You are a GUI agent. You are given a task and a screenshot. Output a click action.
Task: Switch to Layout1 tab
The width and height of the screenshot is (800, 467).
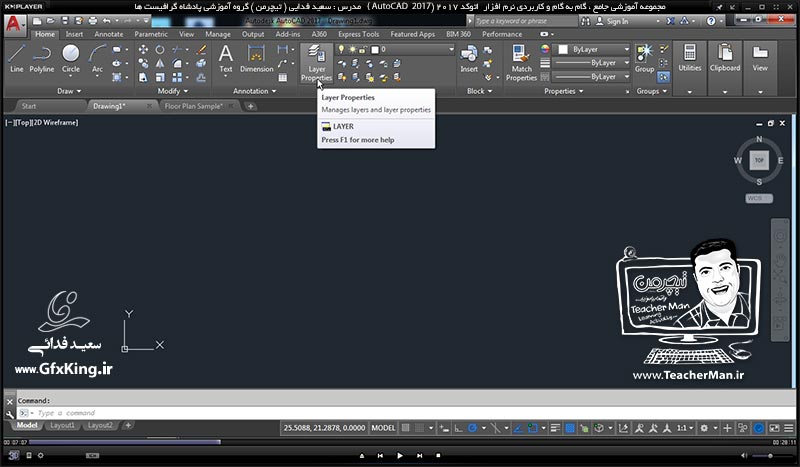62,425
